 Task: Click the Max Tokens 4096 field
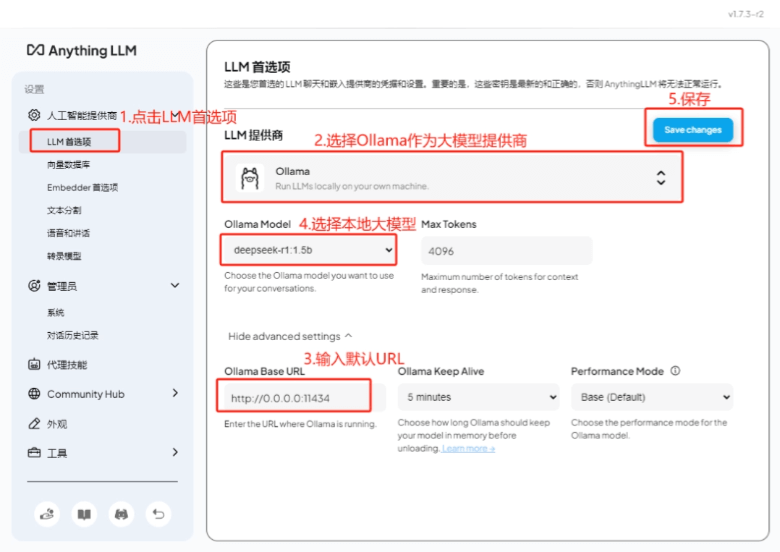pyautogui.click(x=507, y=251)
